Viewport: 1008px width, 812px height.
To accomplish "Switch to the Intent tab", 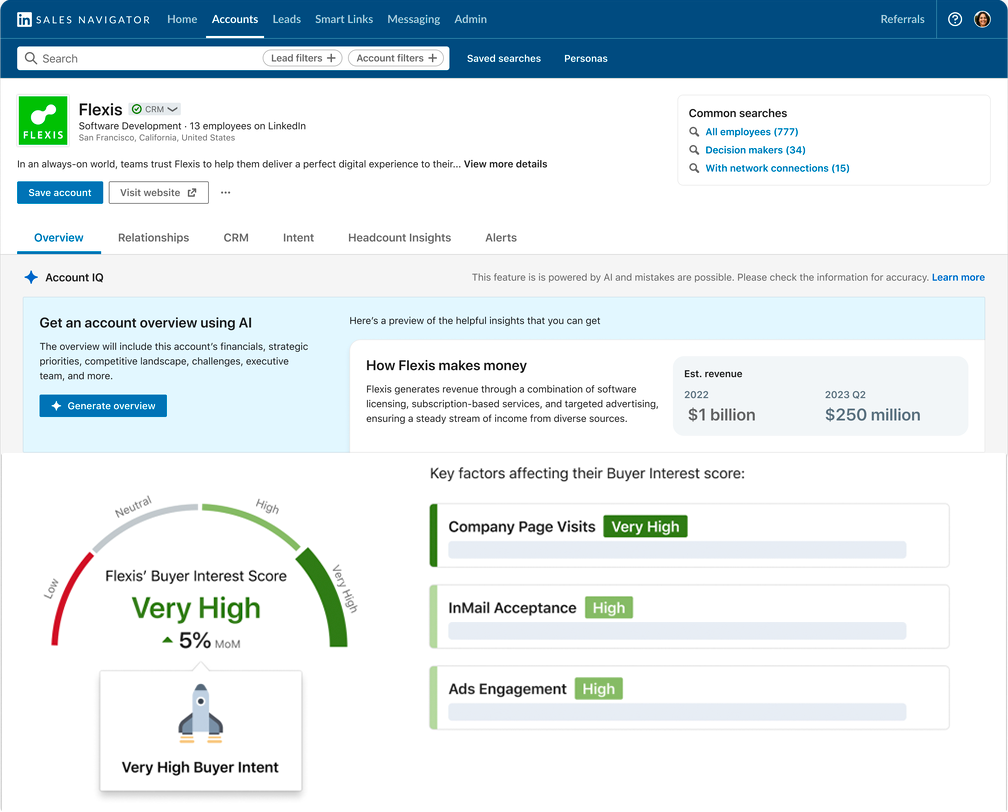I will click(298, 238).
